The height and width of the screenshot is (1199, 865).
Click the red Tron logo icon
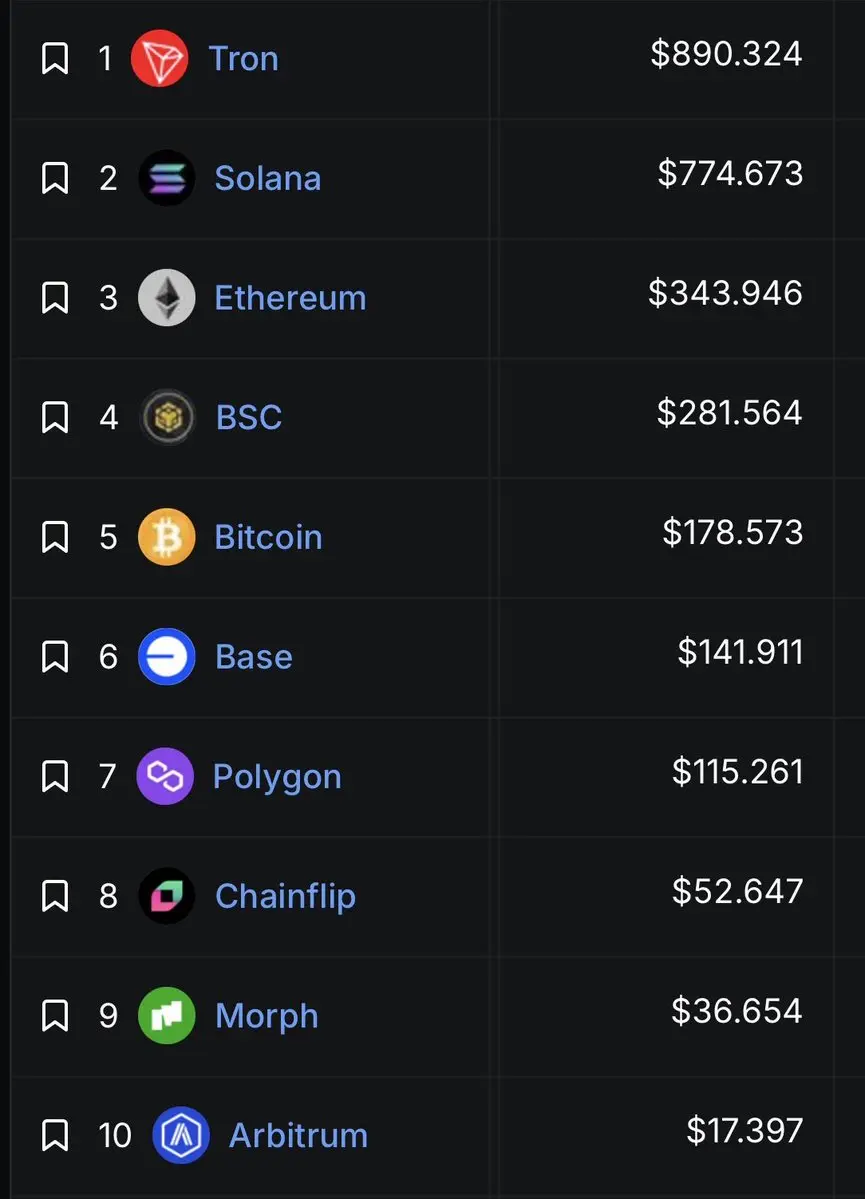tap(159, 58)
